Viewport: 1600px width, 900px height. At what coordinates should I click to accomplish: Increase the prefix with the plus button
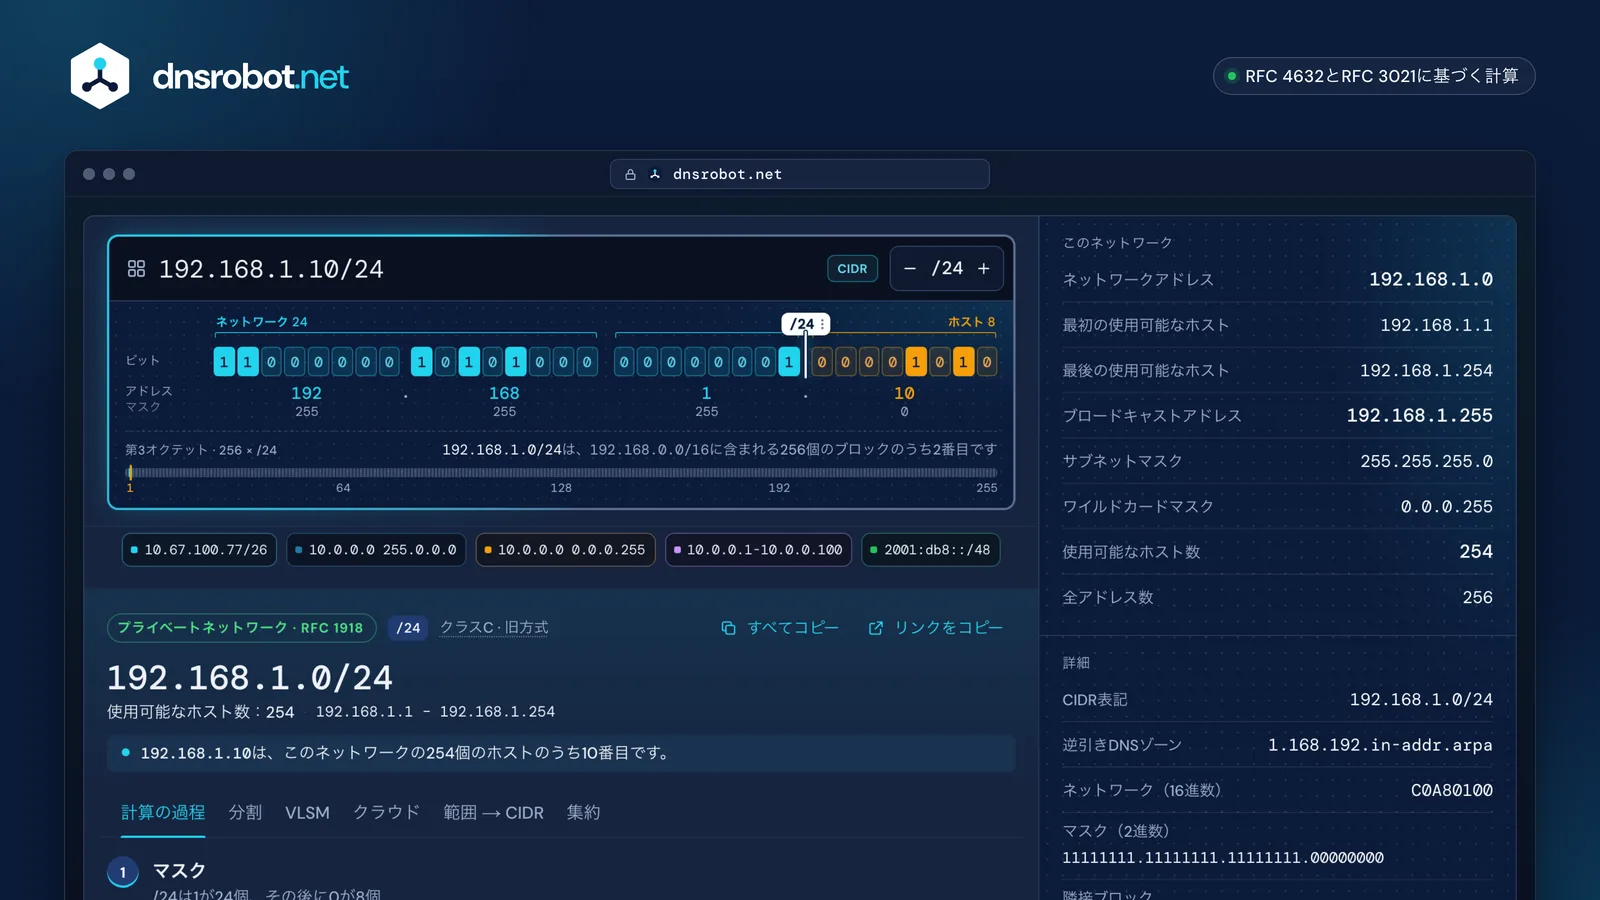point(984,269)
